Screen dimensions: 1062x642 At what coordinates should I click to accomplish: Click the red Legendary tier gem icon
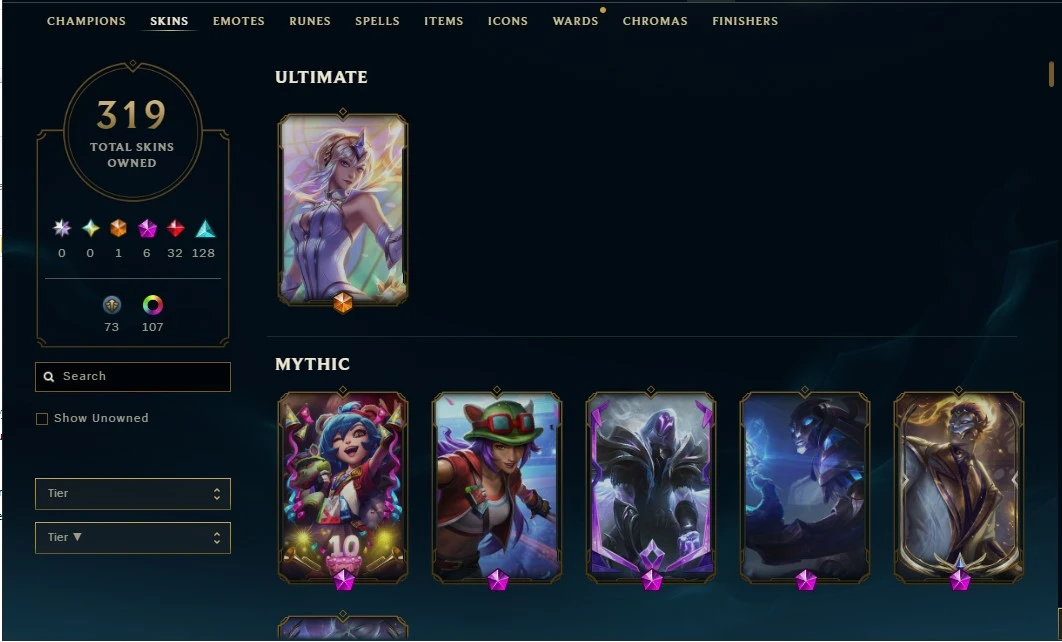pyautogui.click(x=175, y=229)
